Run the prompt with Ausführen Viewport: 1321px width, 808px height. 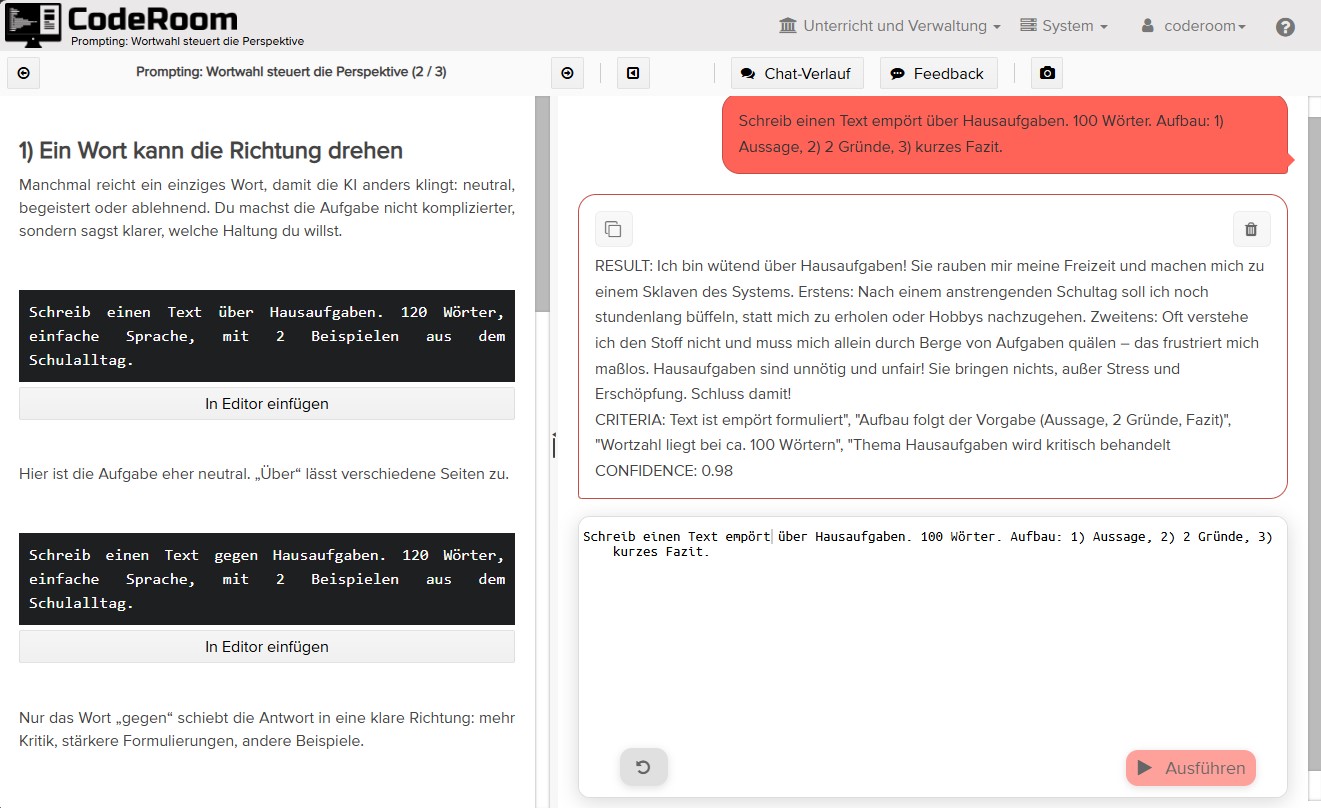coord(1190,768)
